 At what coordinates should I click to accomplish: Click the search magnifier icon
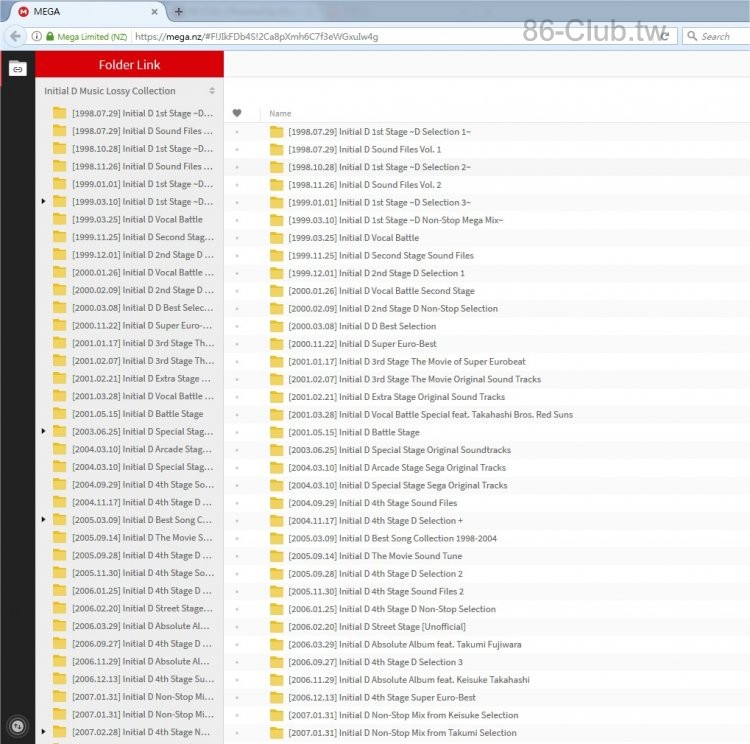point(692,36)
